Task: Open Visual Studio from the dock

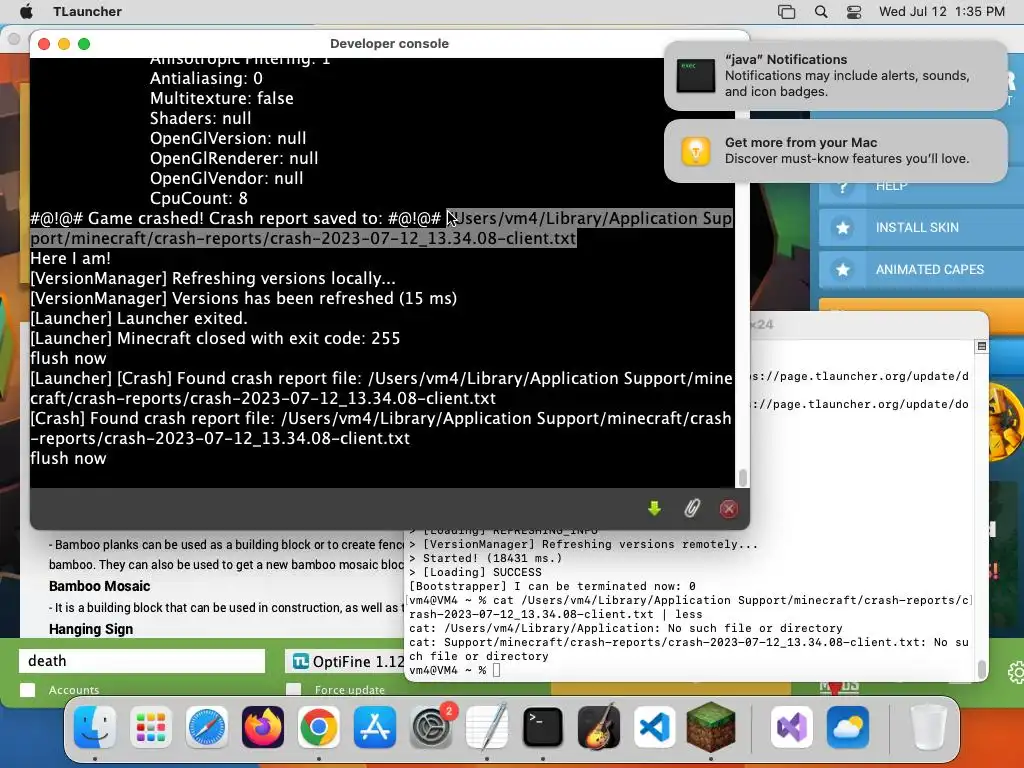Action: click(x=792, y=726)
